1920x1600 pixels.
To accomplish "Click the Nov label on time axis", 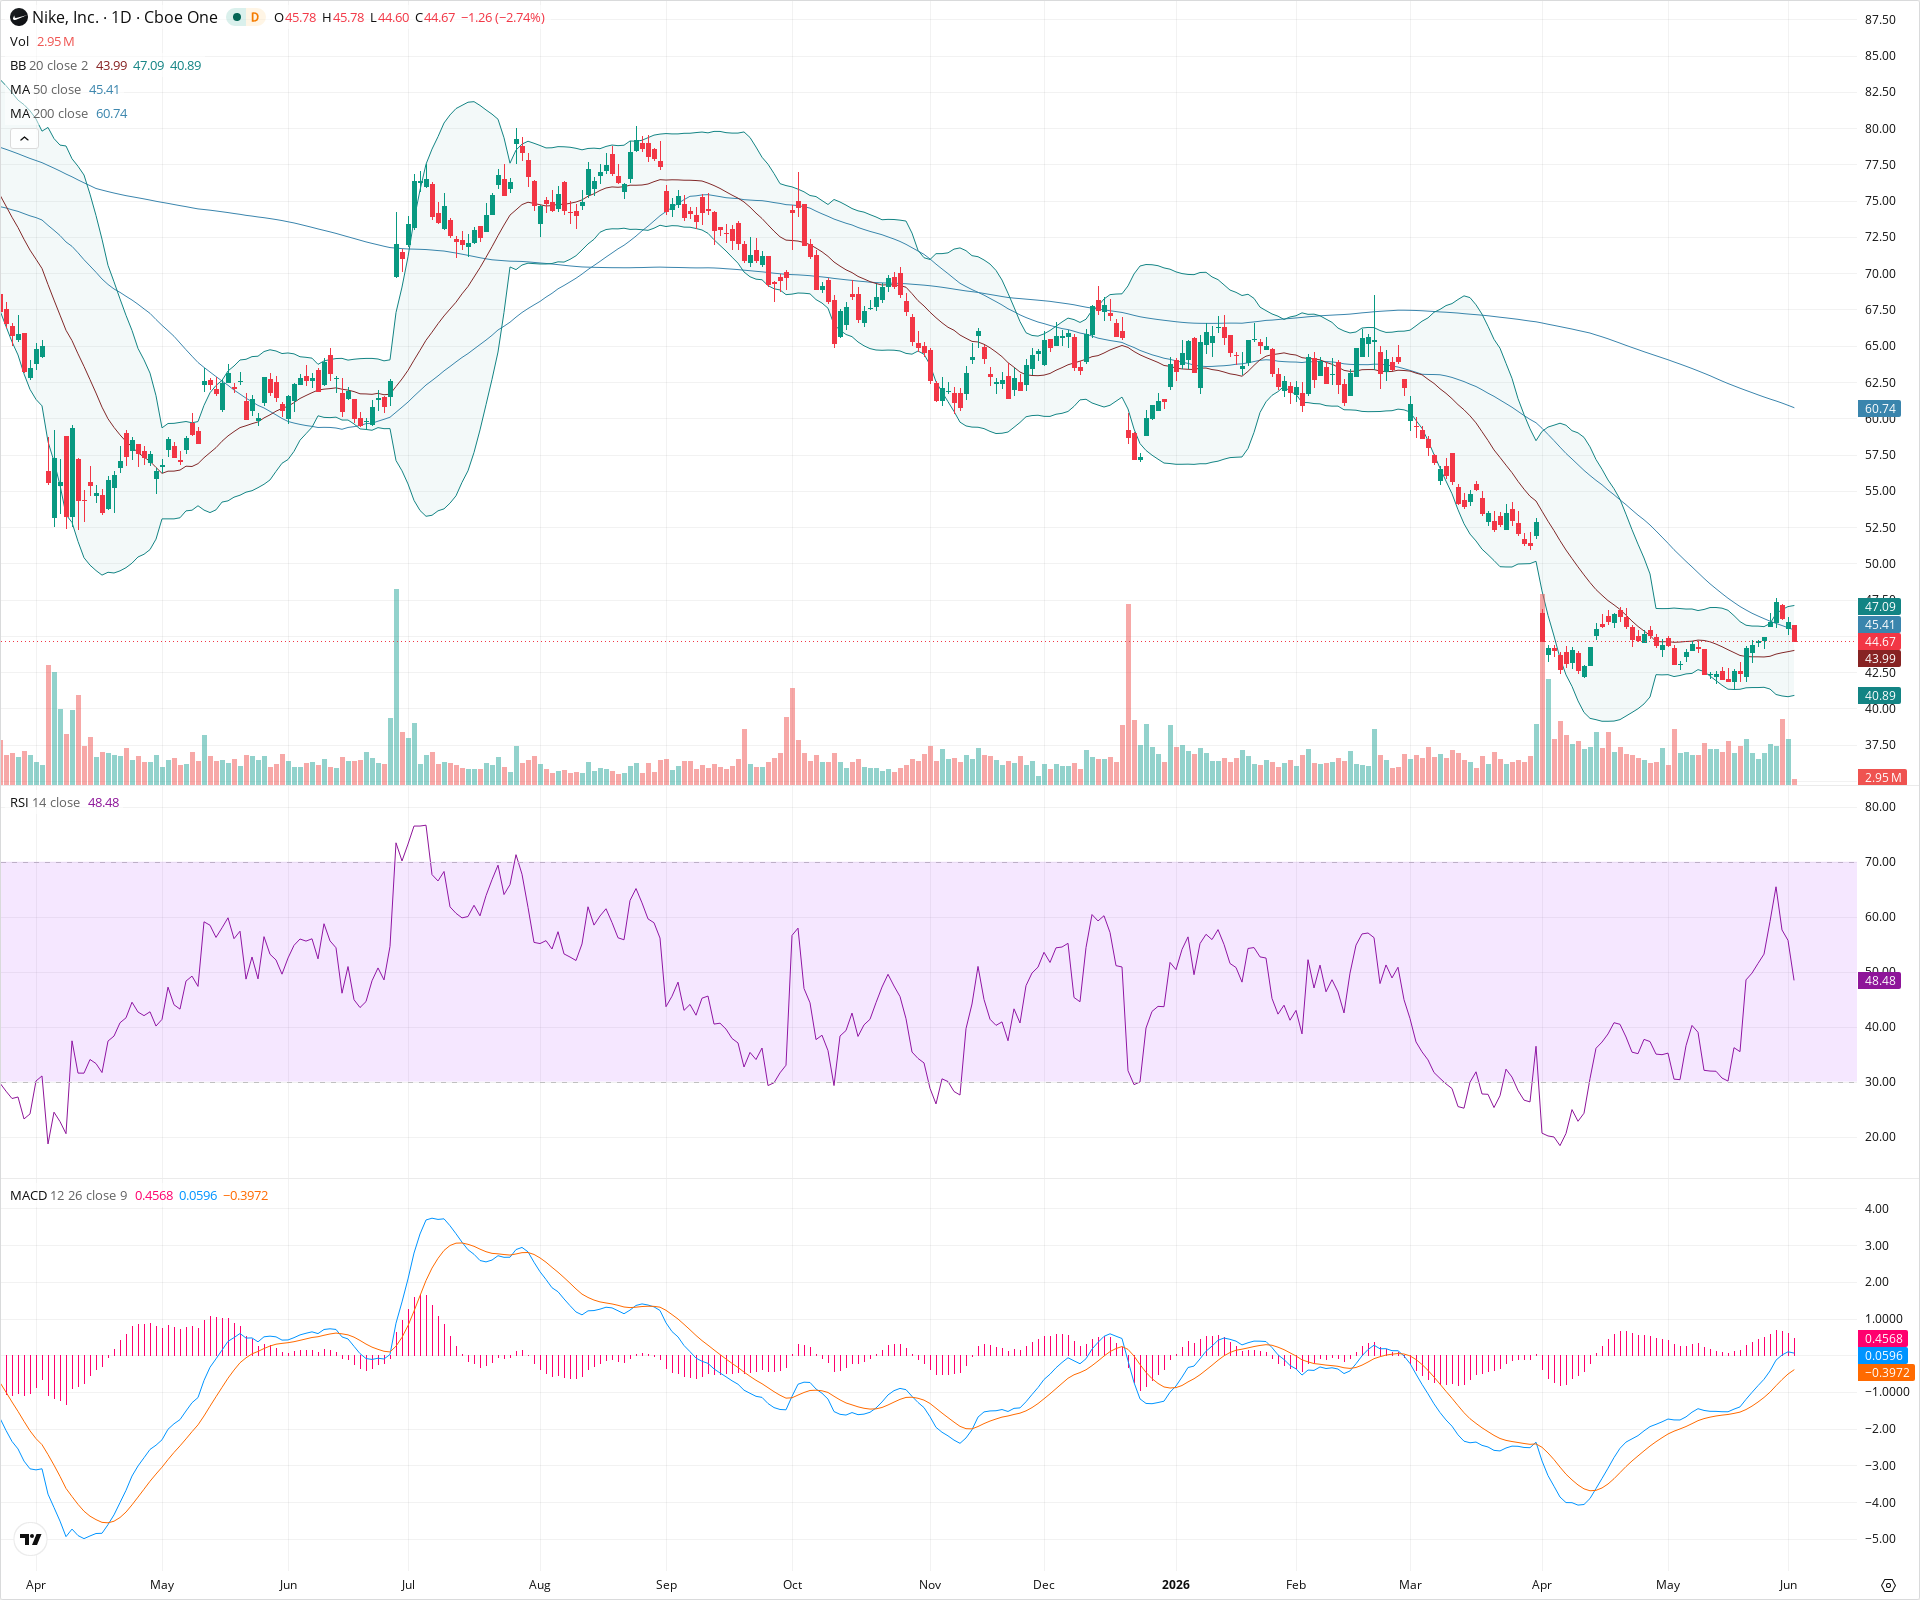I will 930,1584.
